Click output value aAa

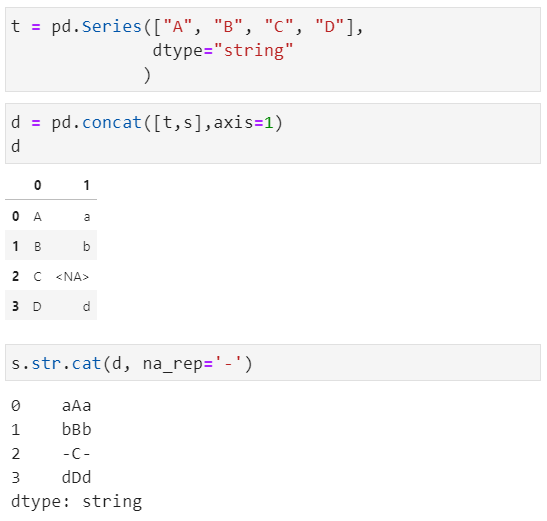click(77, 406)
